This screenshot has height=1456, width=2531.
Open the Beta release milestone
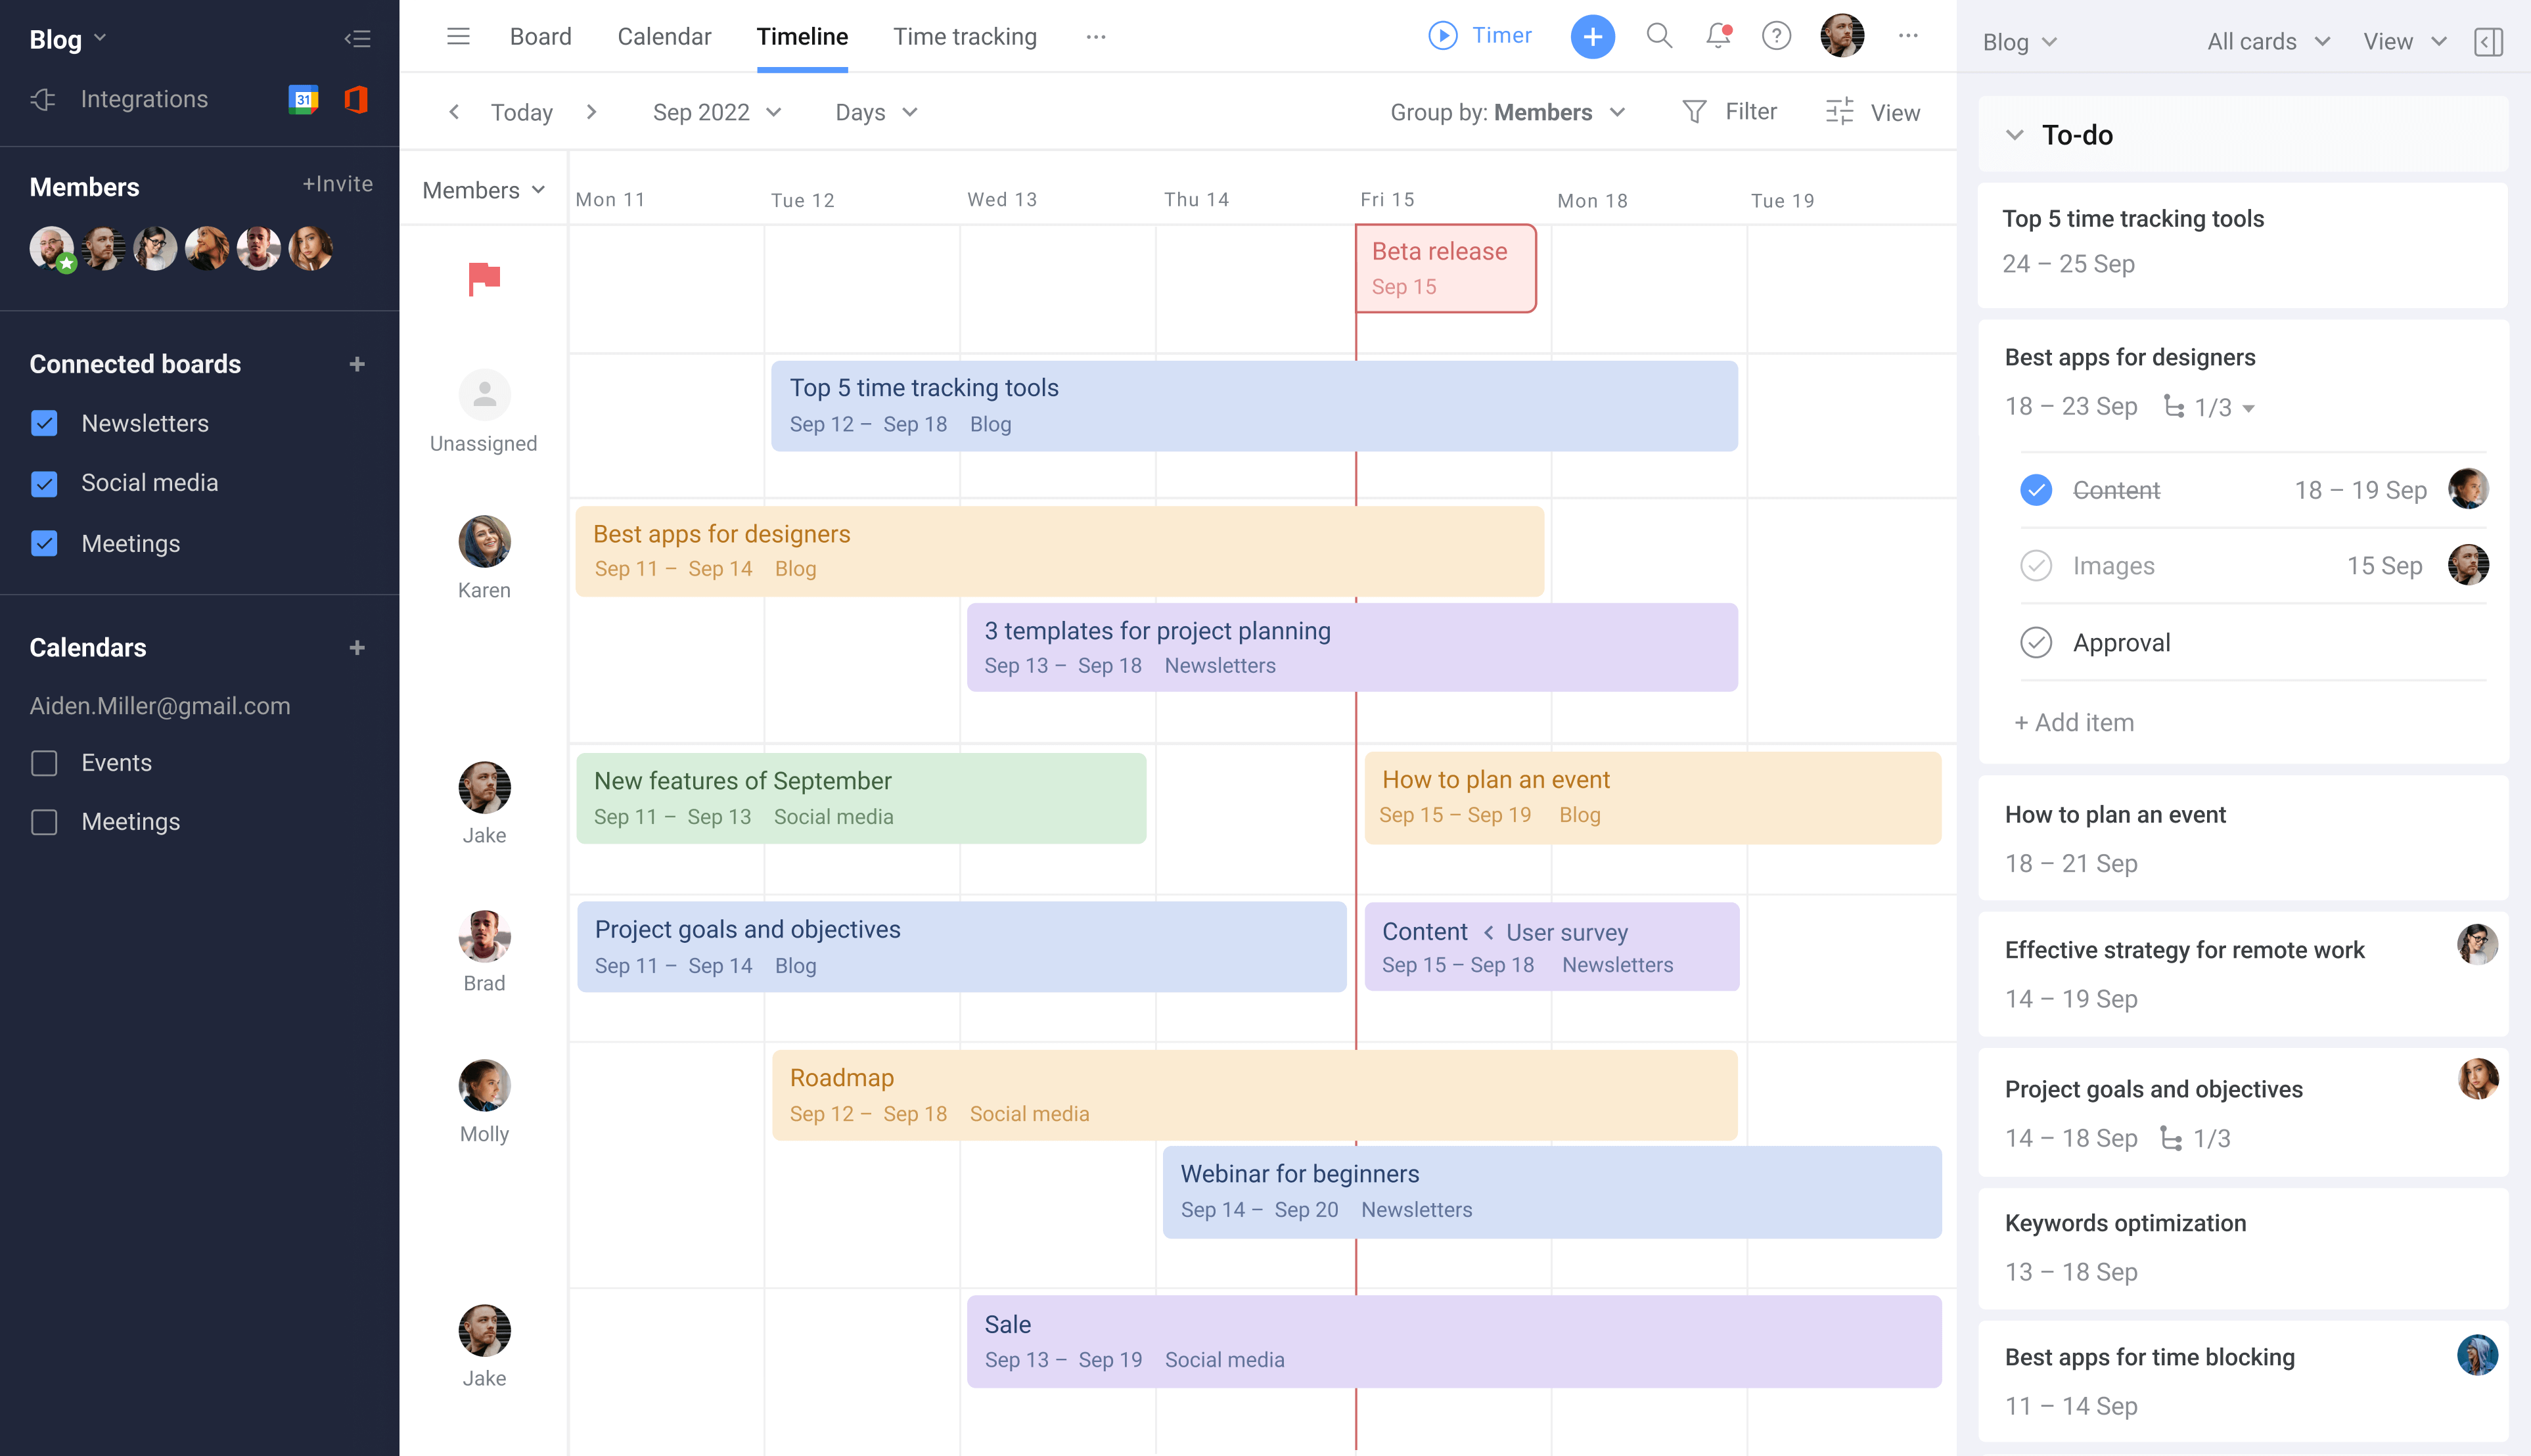(1445, 267)
